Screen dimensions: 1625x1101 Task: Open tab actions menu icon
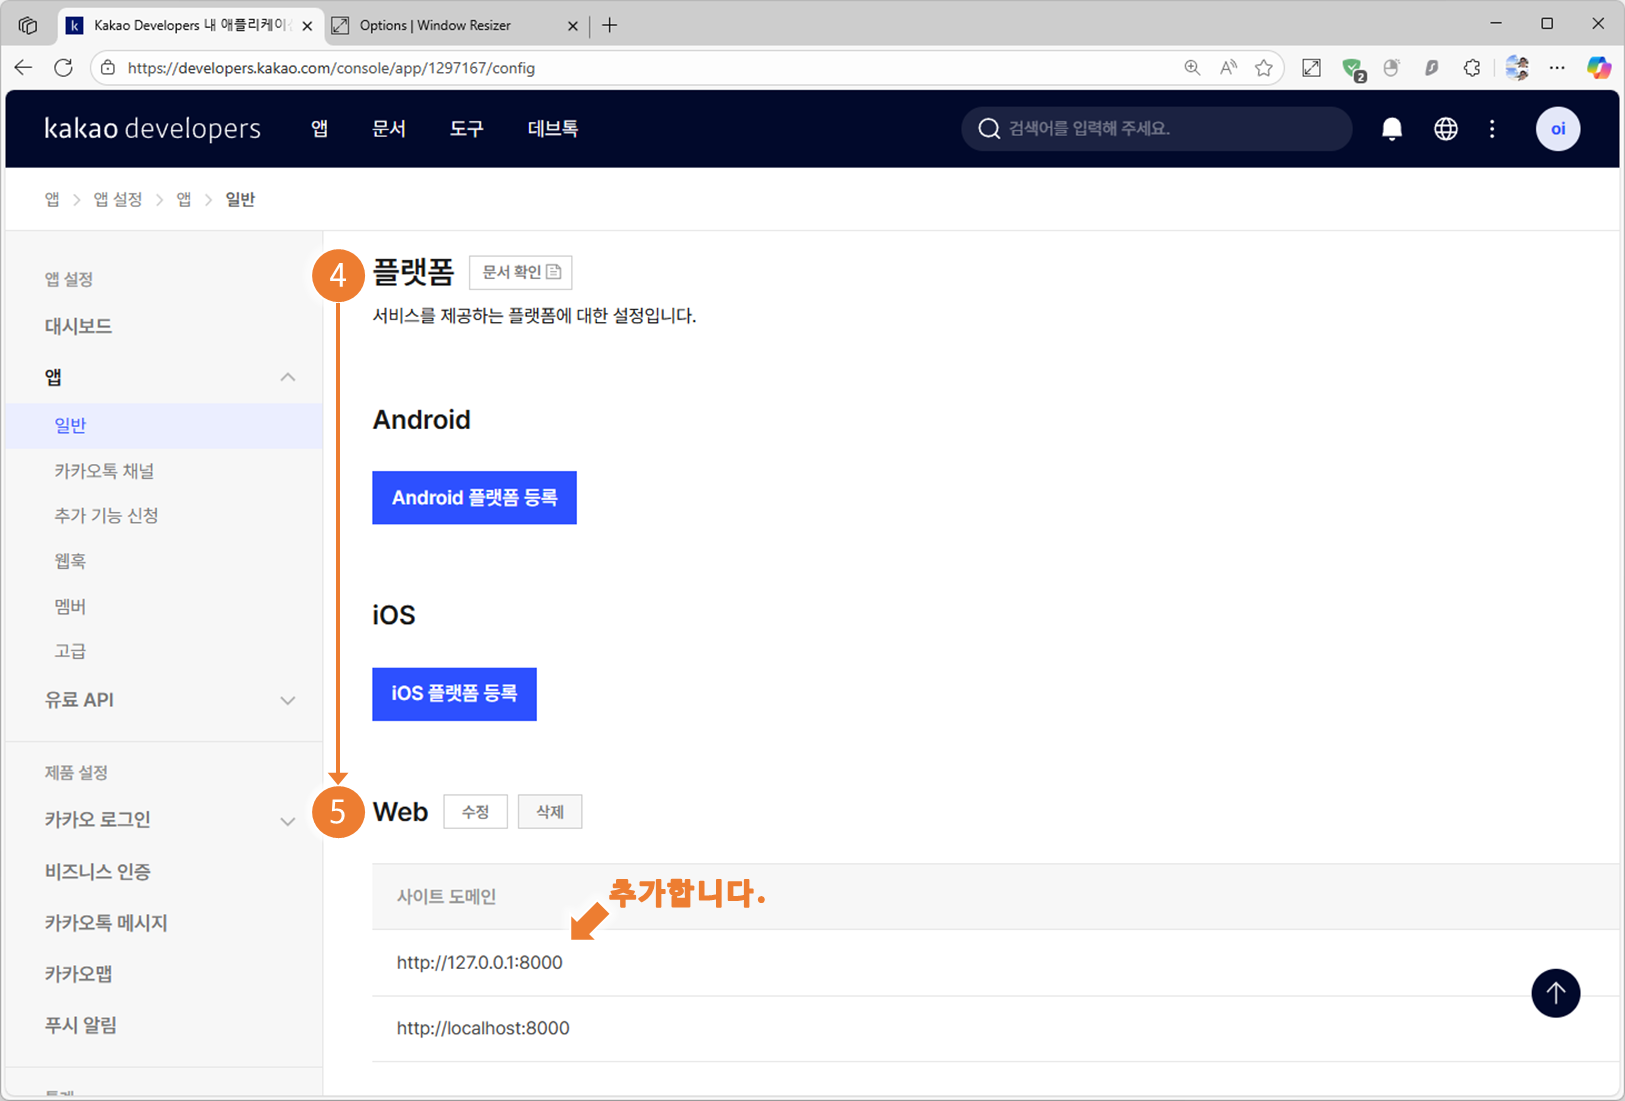coord(28,25)
